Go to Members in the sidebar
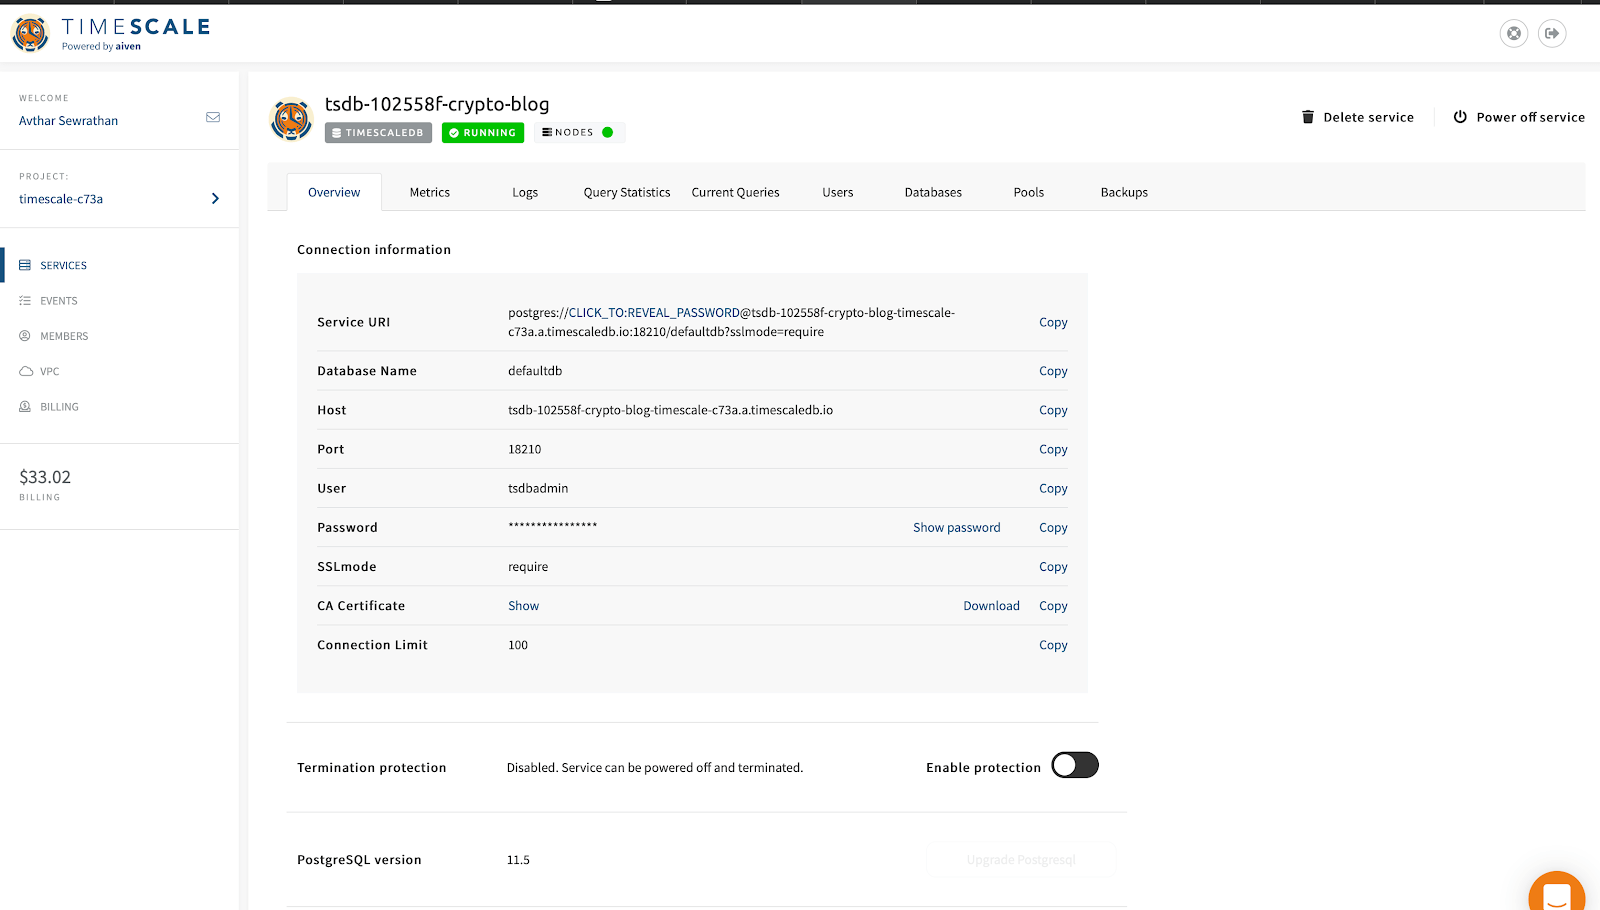1600x910 pixels. [64, 336]
